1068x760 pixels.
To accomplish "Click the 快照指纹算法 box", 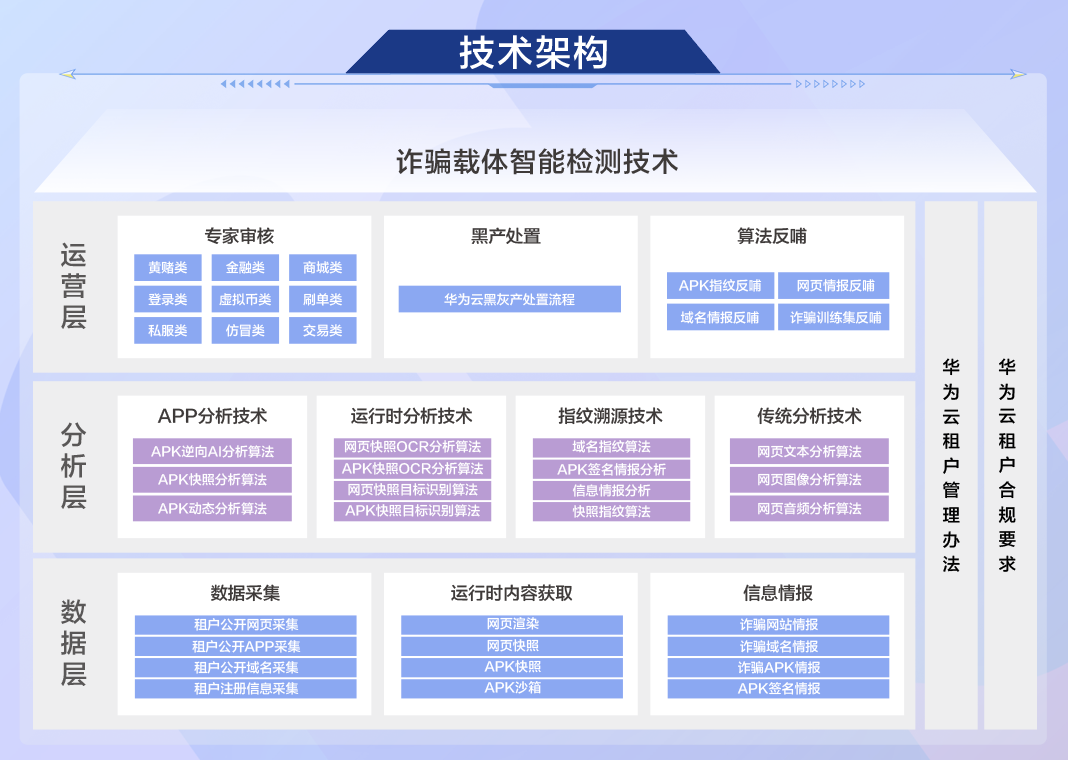I will click(611, 511).
